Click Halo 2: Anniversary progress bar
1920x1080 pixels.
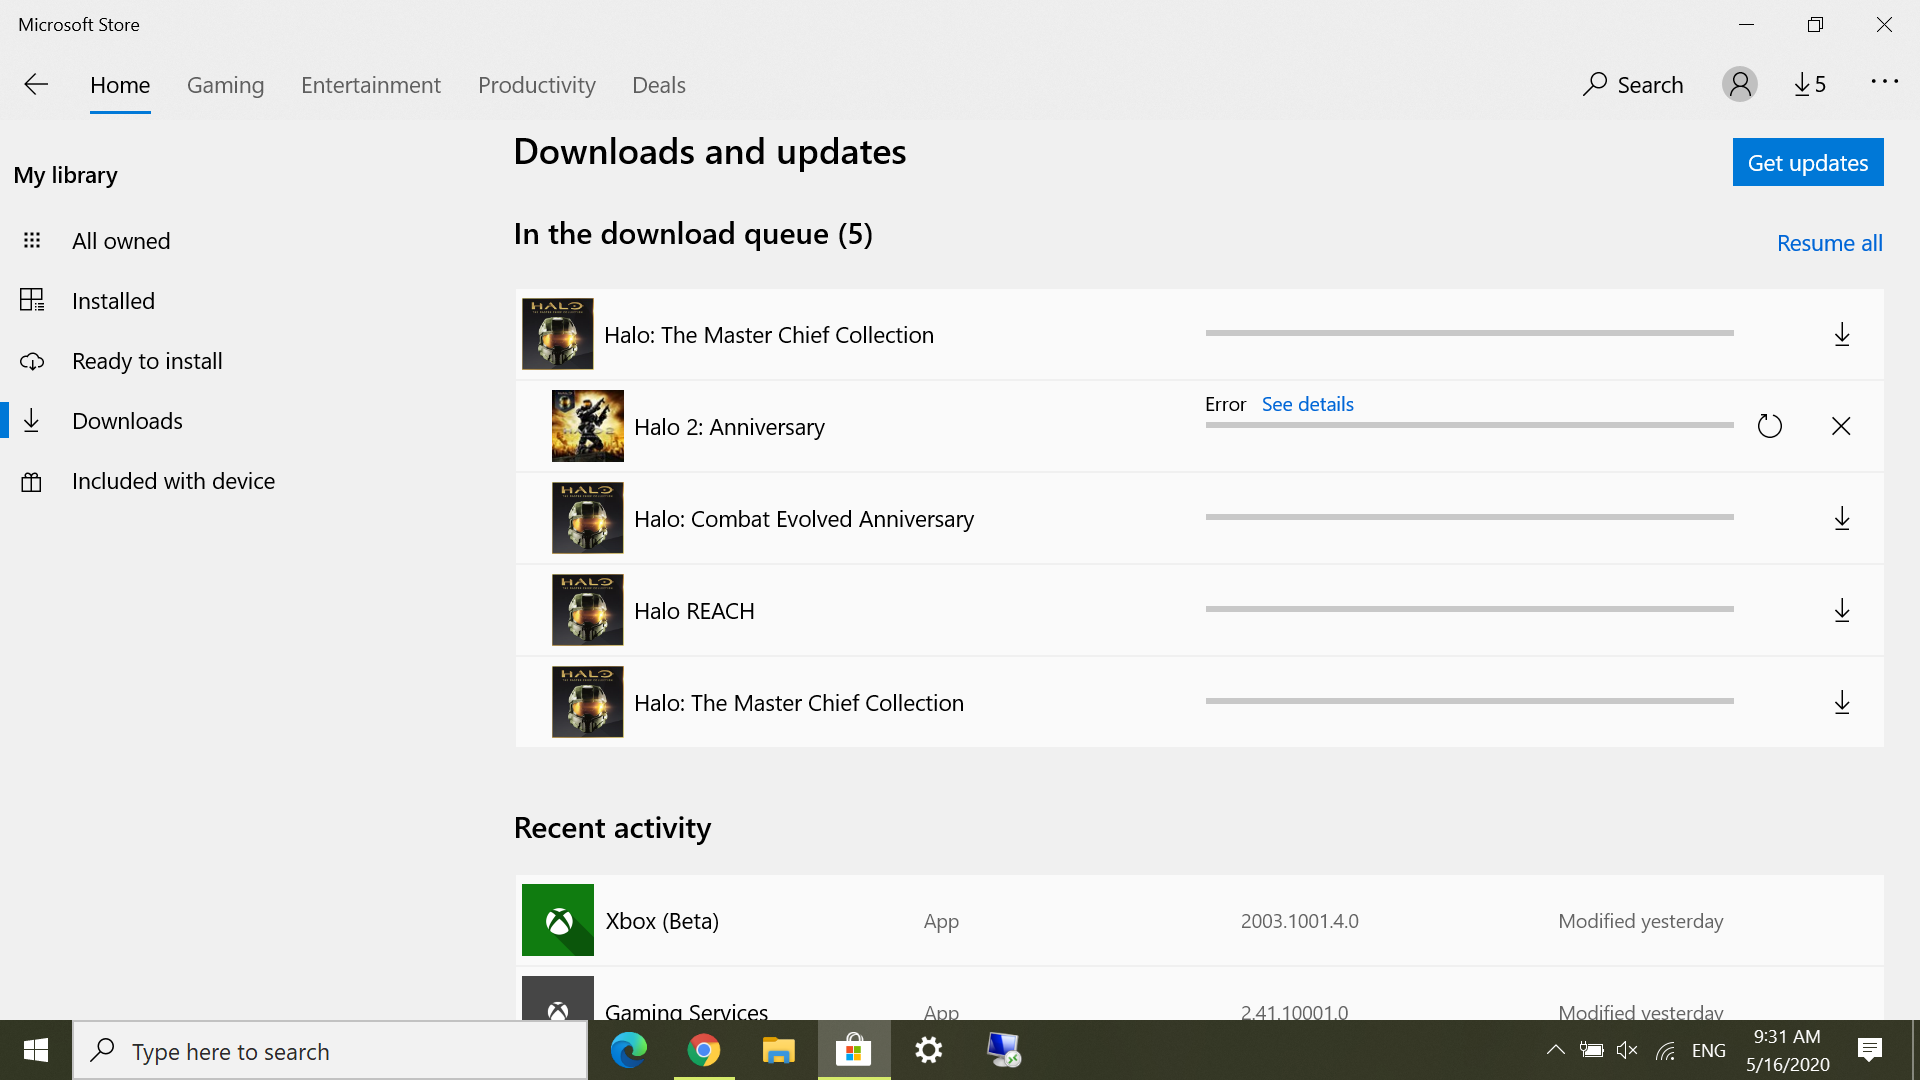click(1469, 425)
